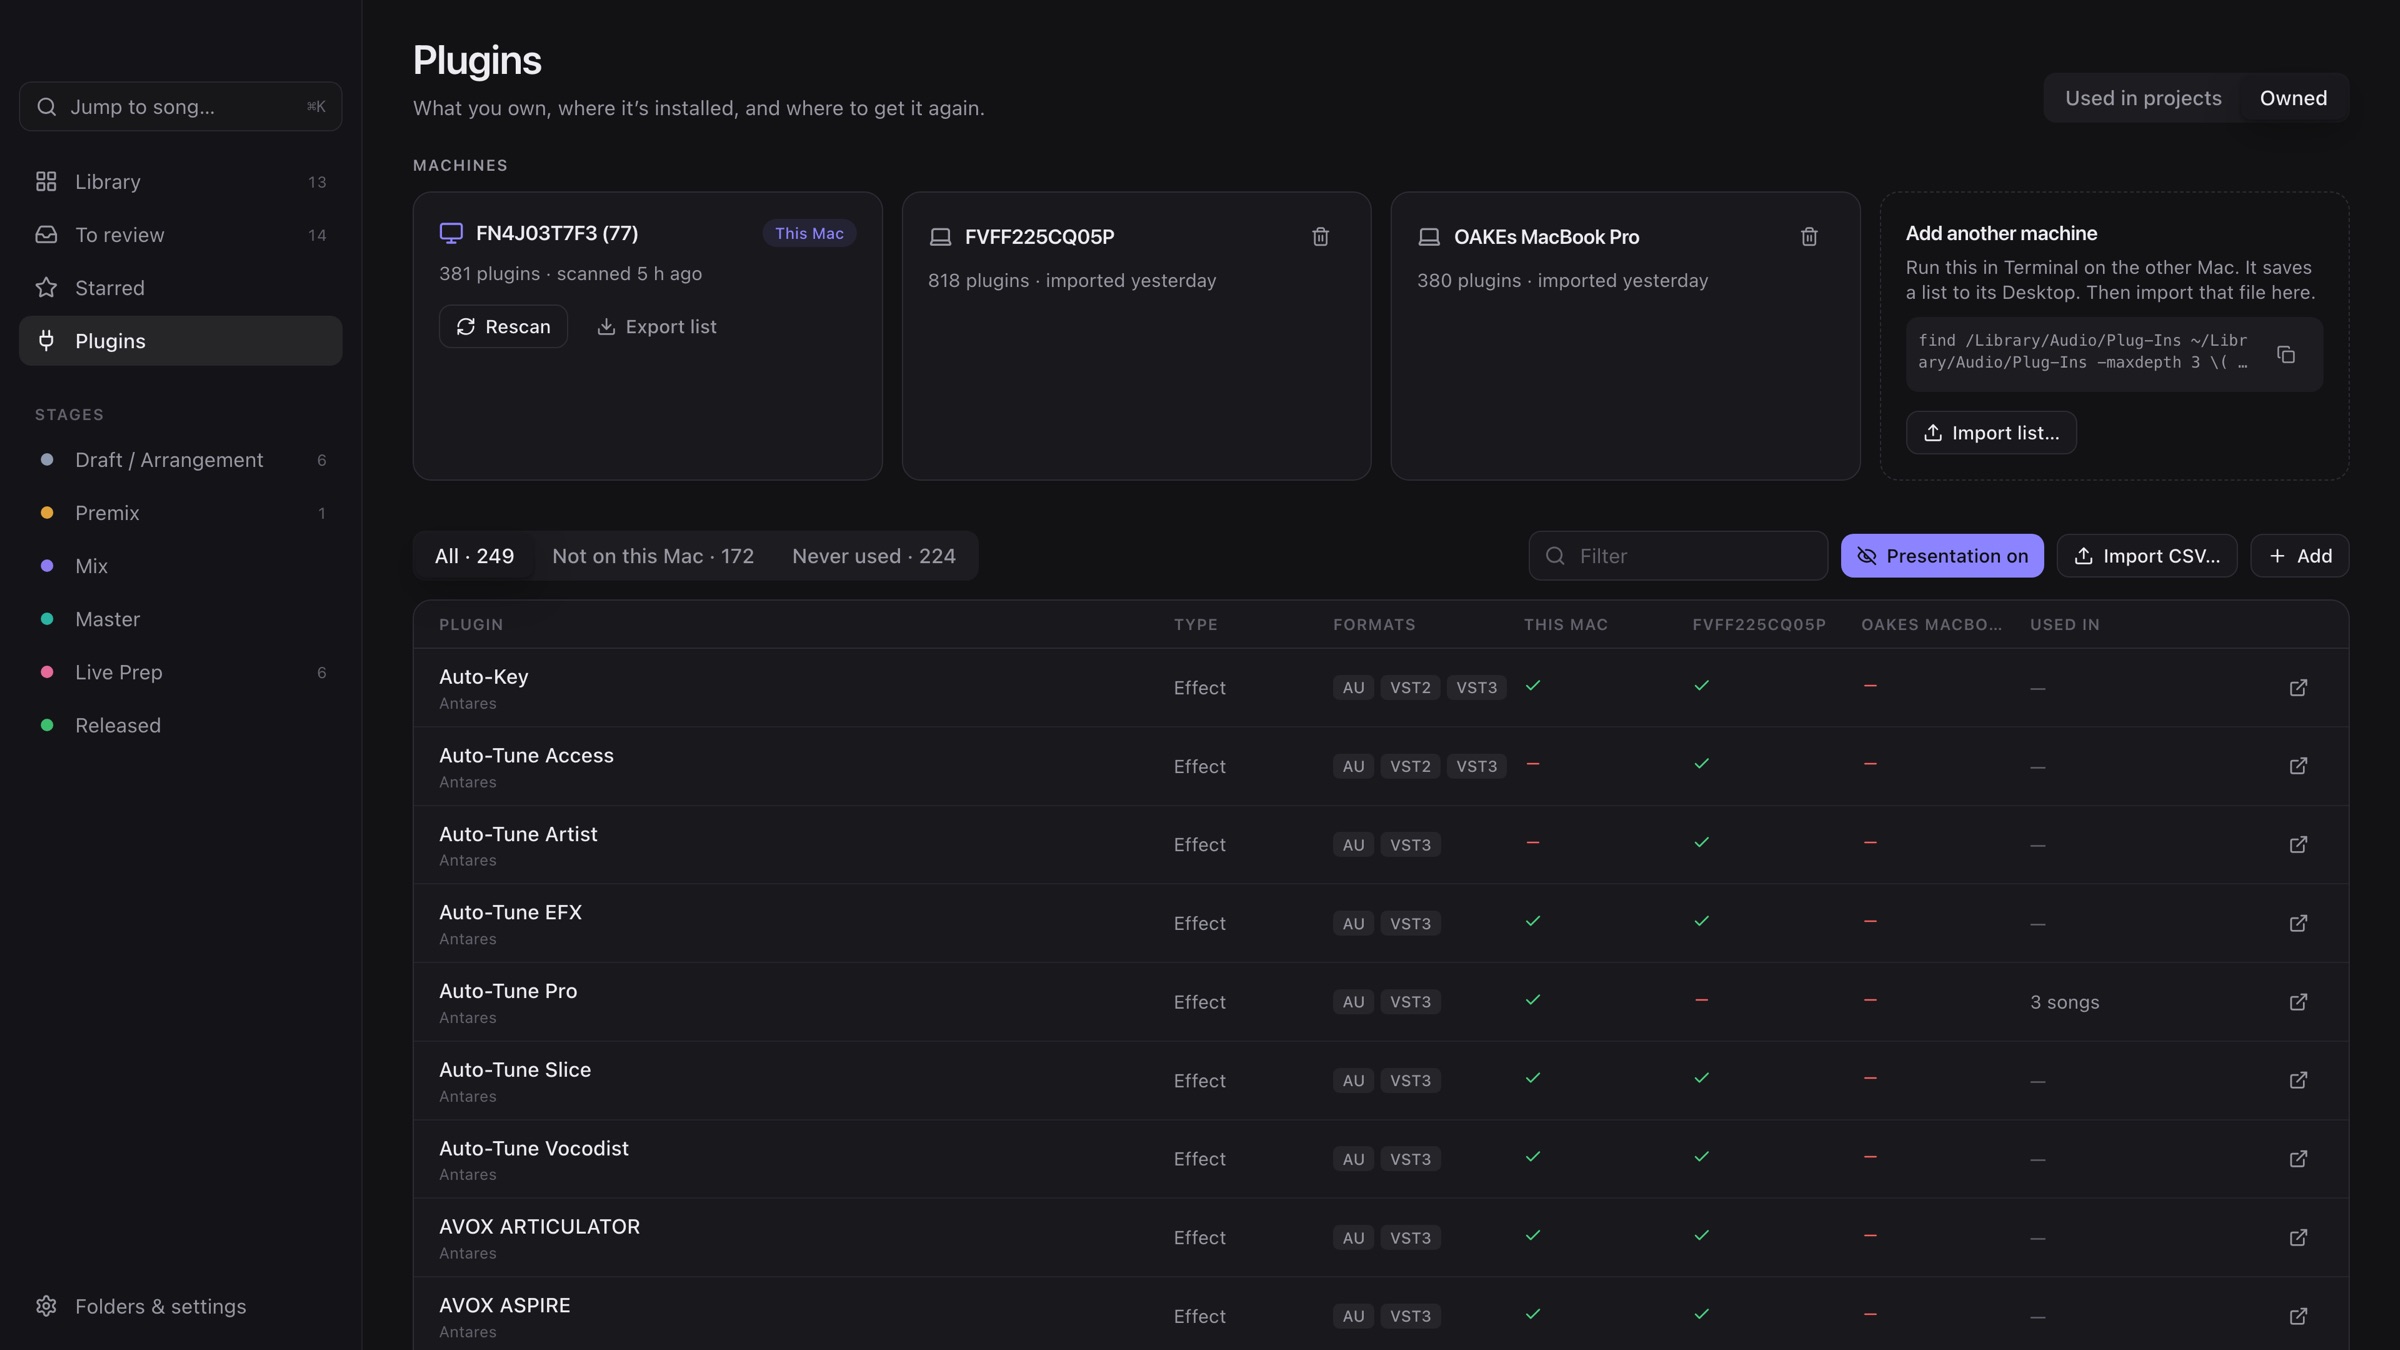Viewport: 2400px width, 1350px height.
Task: Open Starred in the sidebar
Action: point(181,288)
